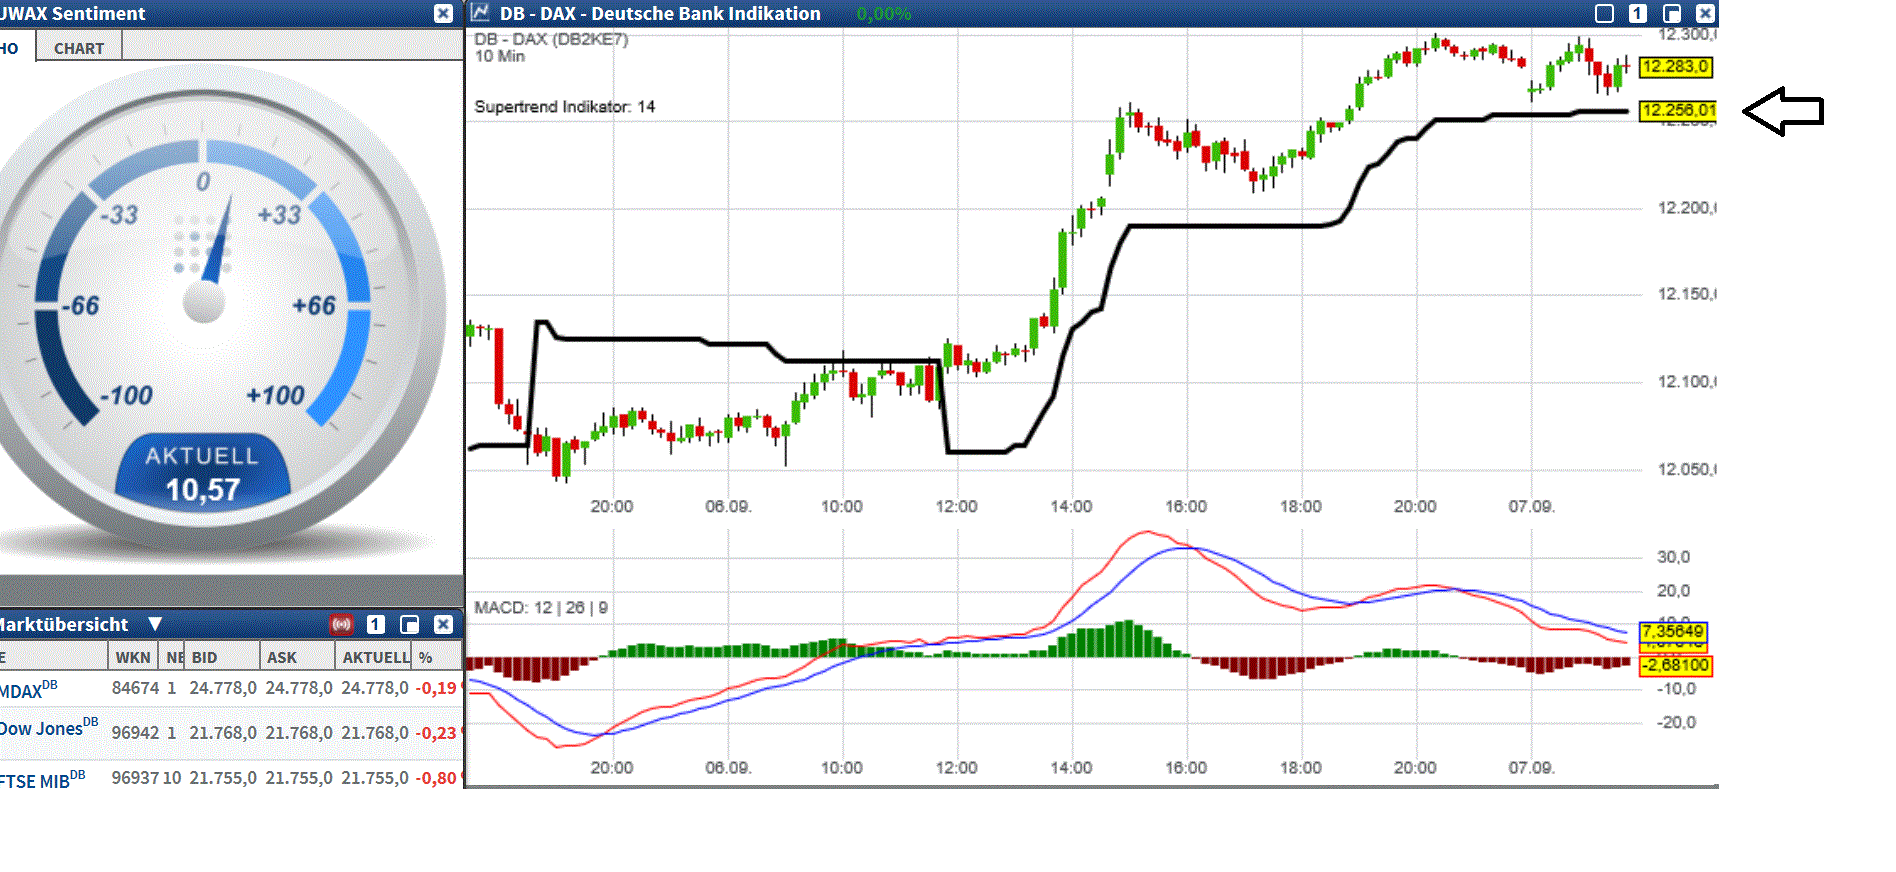Open the FTSE MIB instrument link
Viewport: 1896px width, 872px height.
(42, 779)
